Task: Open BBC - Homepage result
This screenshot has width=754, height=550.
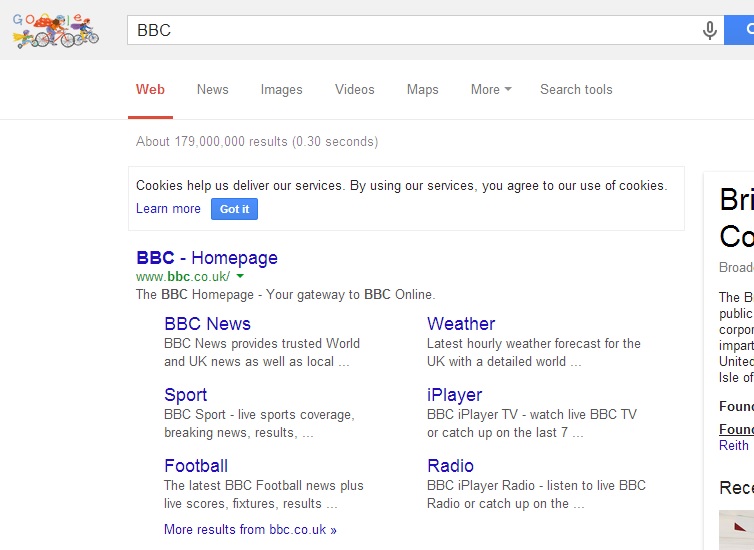Action: pos(207,258)
